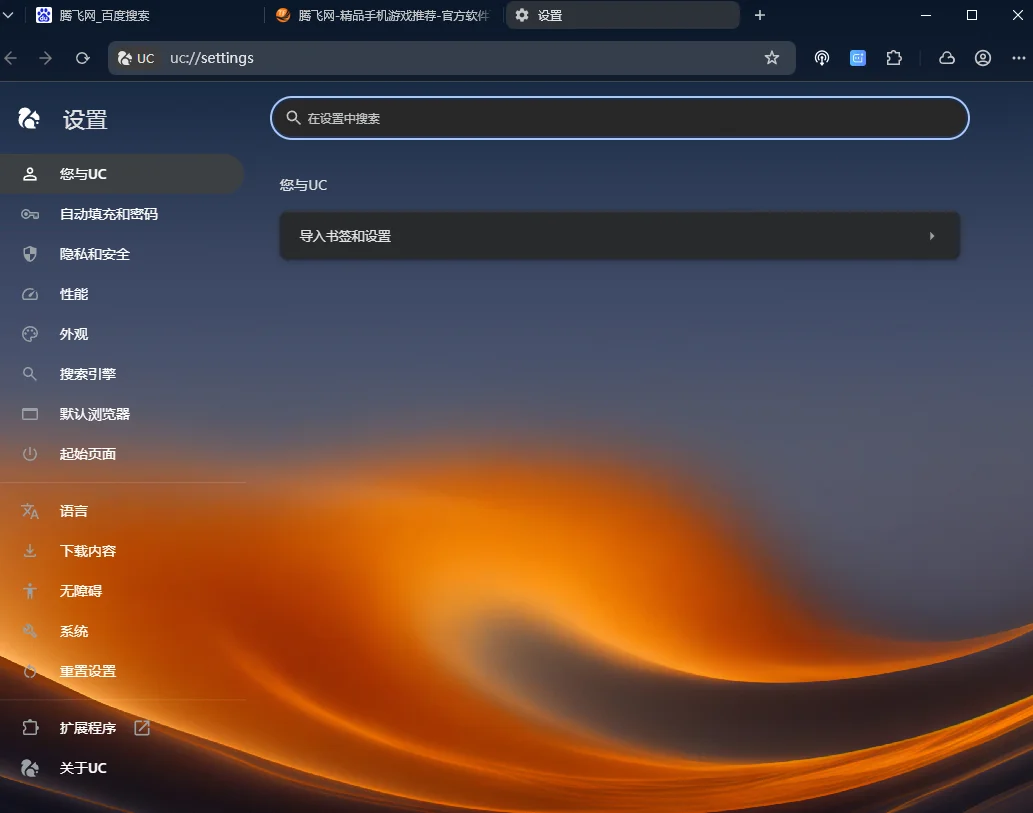Click the wrench icon beside 系统
Viewport: 1033px width, 813px height.
pyautogui.click(x=30, y=631)
